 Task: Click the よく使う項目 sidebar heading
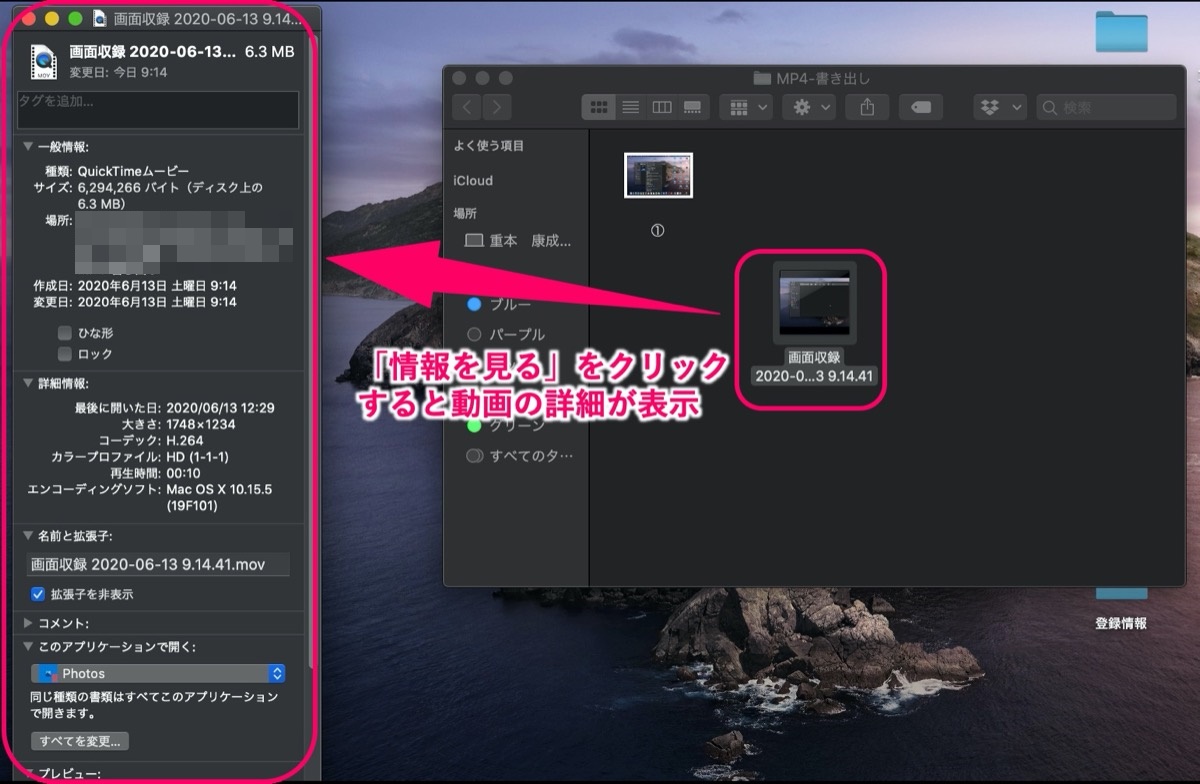489,146
